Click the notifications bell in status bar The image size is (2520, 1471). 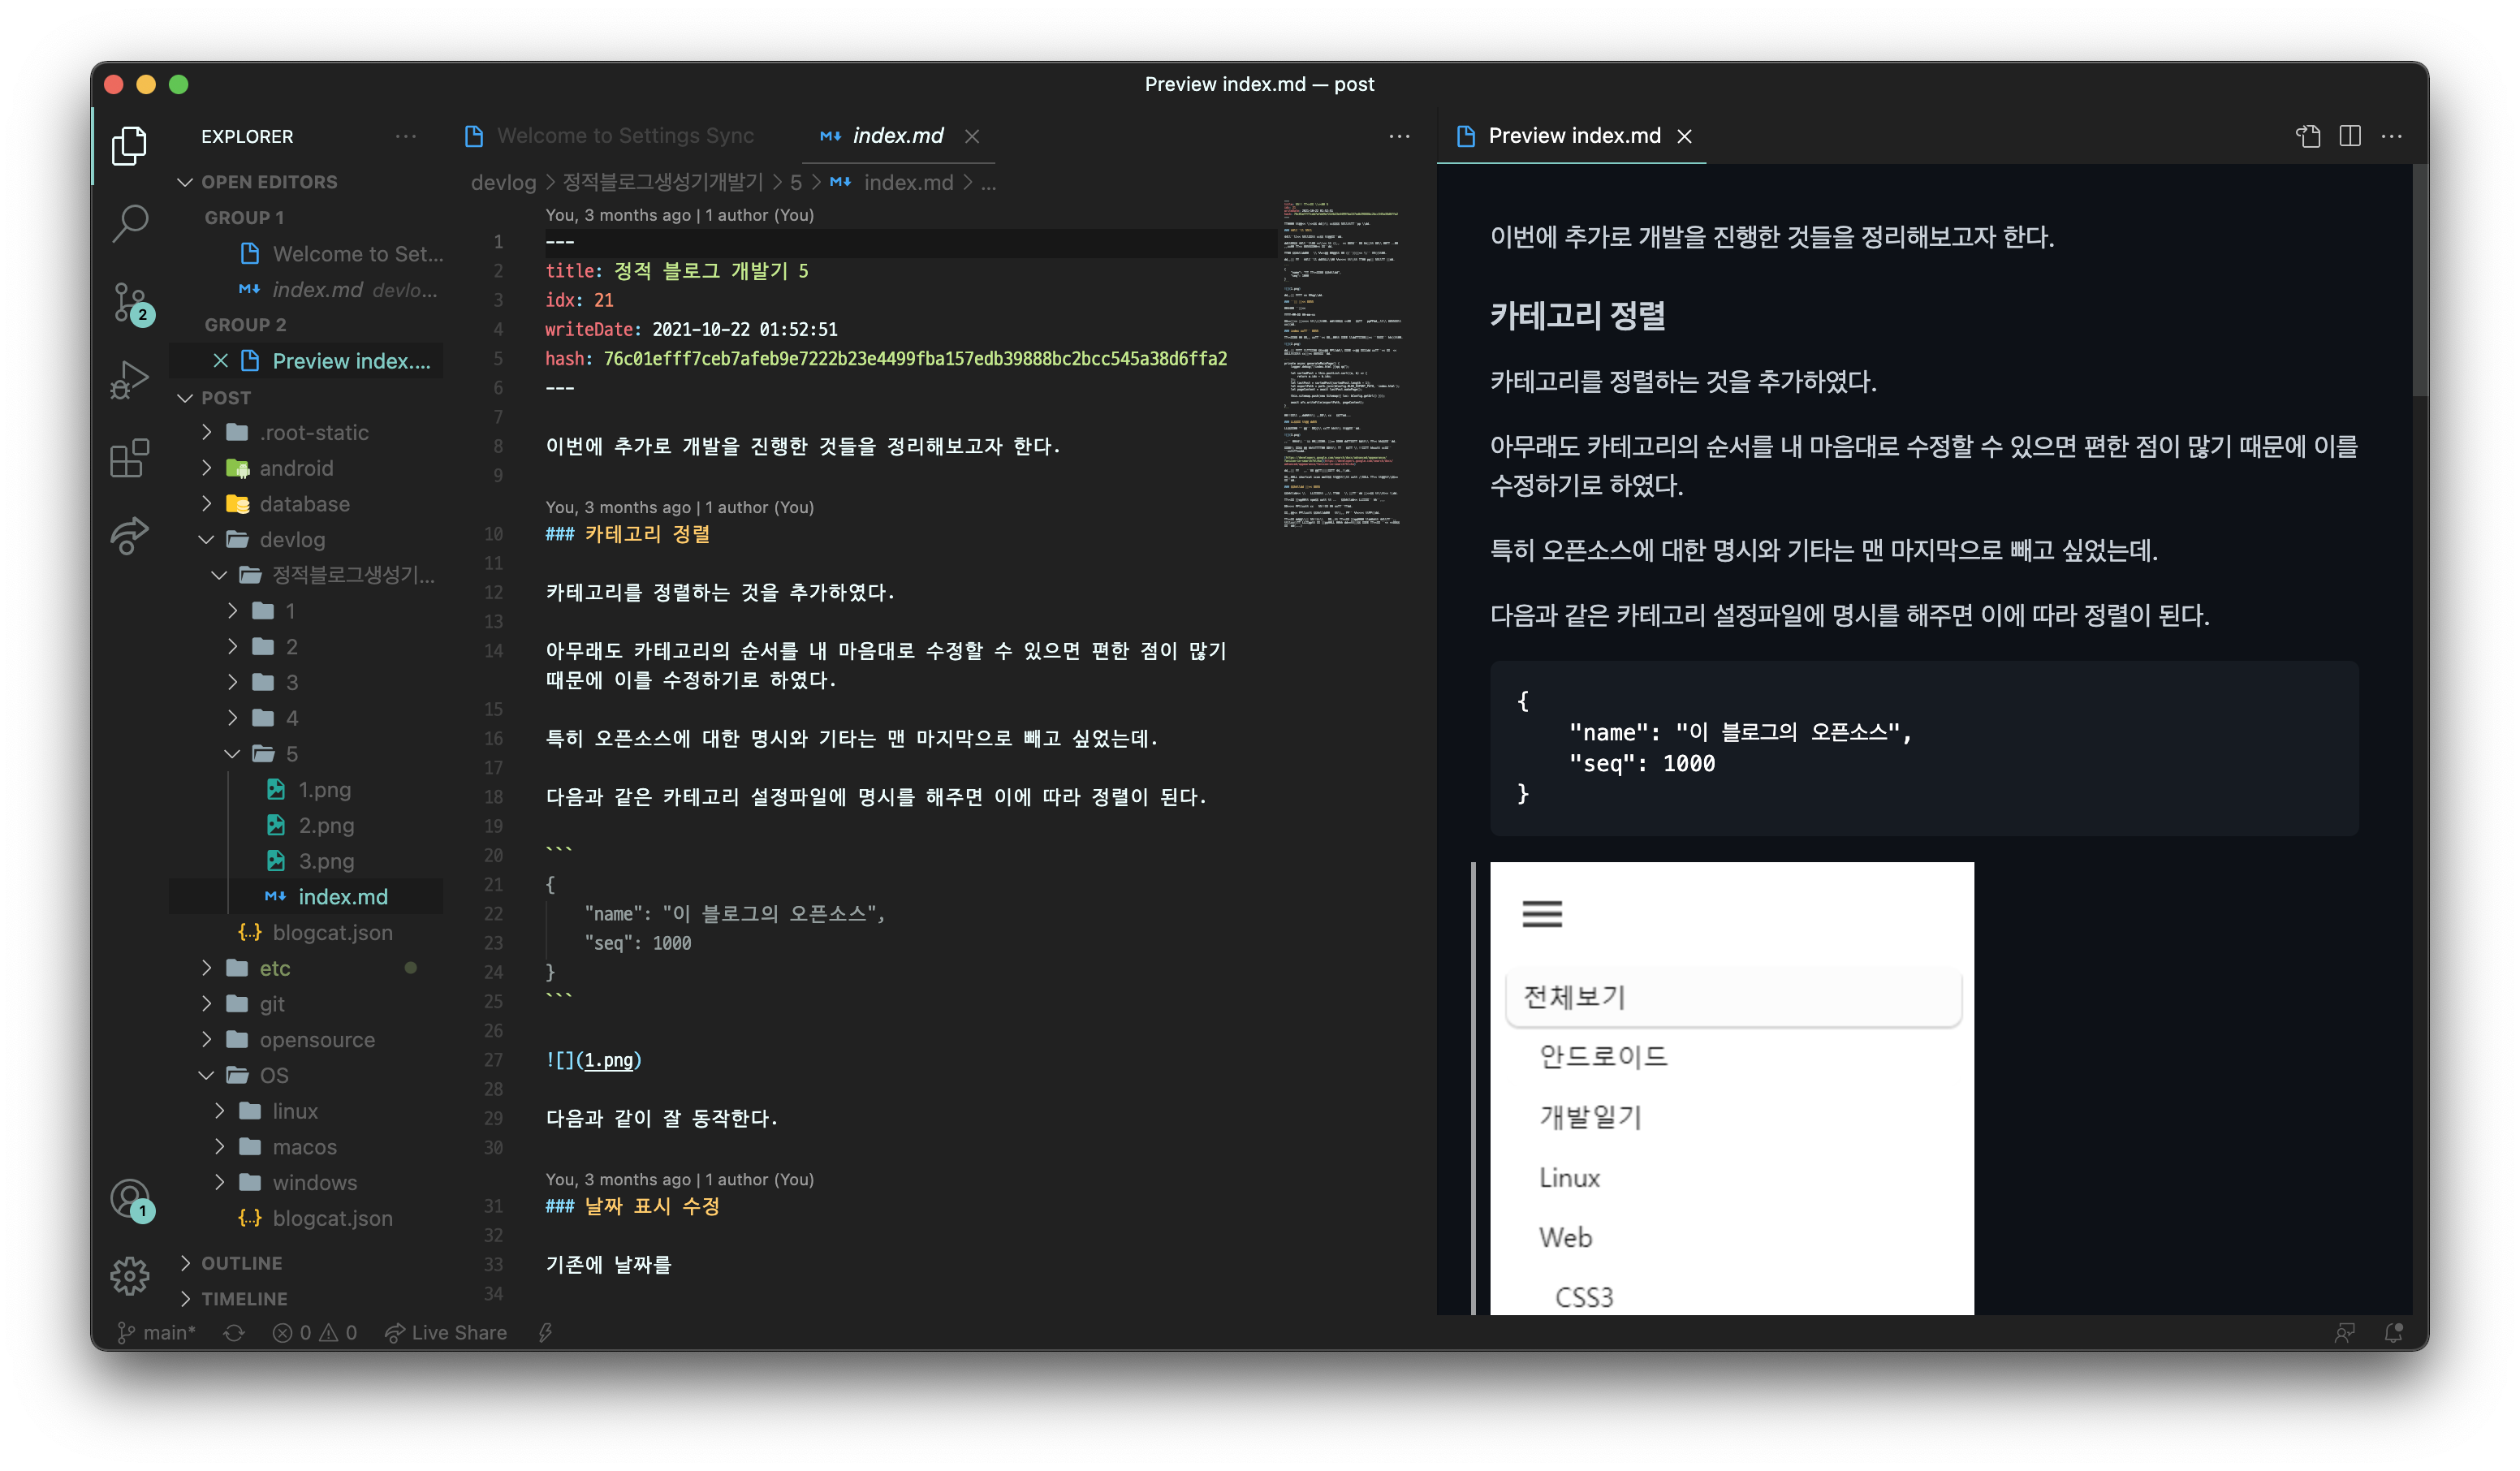(x=2393, y=1333)
